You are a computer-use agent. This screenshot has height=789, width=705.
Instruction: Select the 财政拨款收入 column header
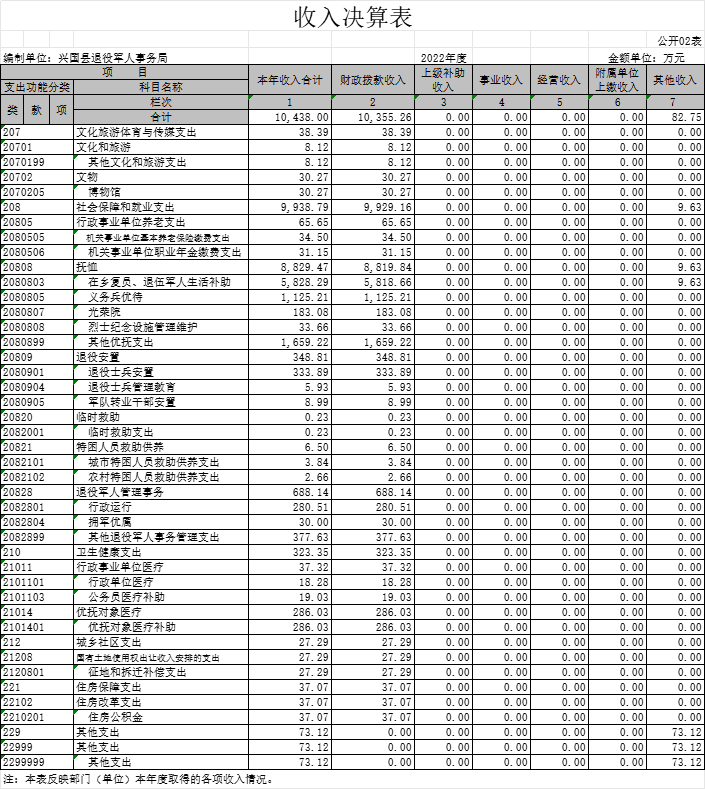(373, 79)
